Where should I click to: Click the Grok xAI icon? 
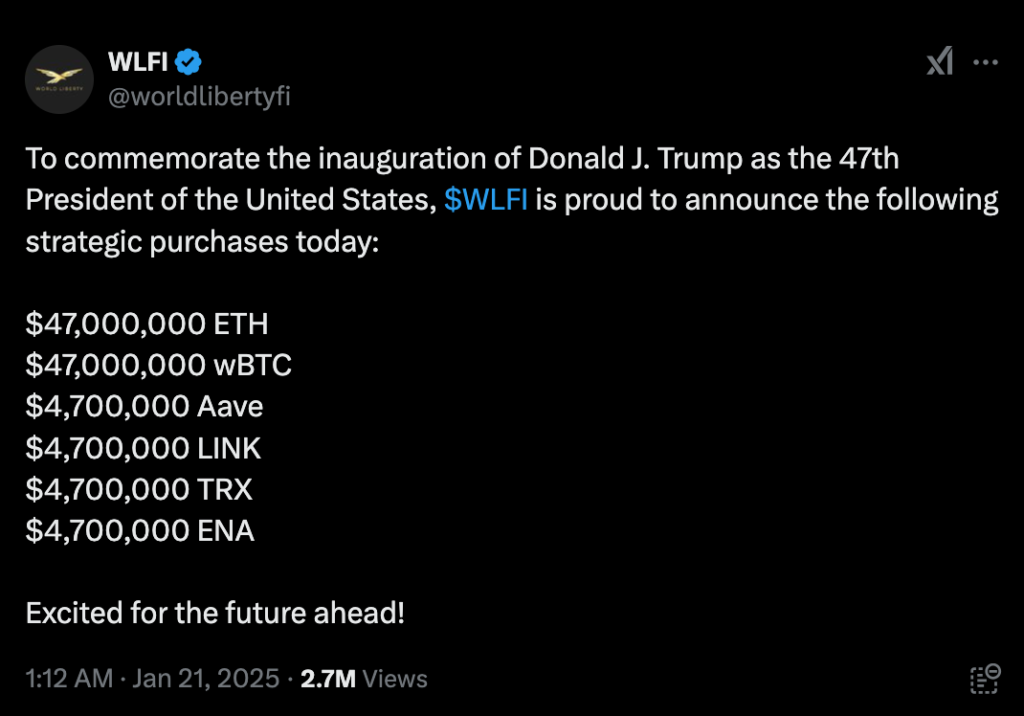[x=940, y=63]
